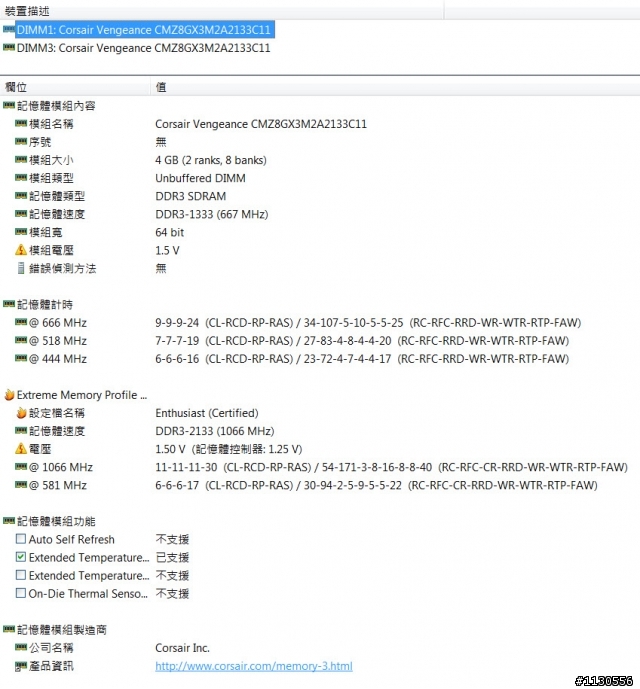
Task: Click the 值 column header
Action: (161, 87)
